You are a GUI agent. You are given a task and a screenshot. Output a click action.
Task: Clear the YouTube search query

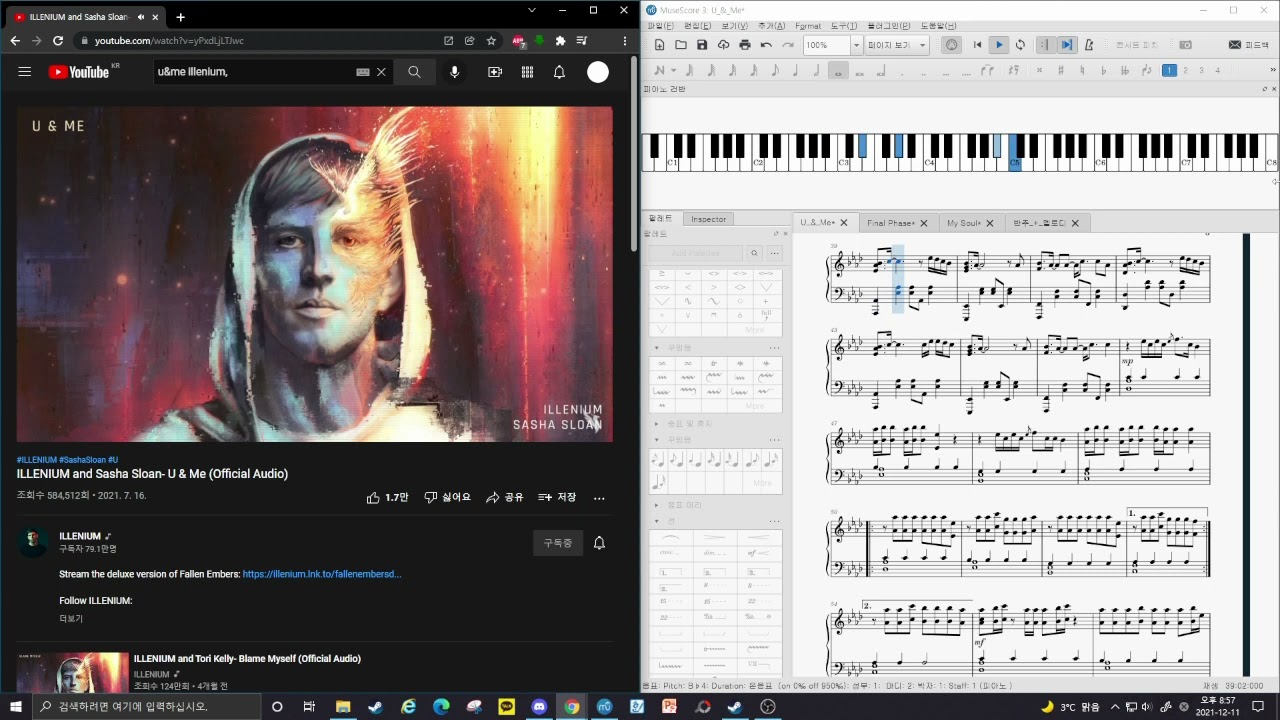pos(381,72)
